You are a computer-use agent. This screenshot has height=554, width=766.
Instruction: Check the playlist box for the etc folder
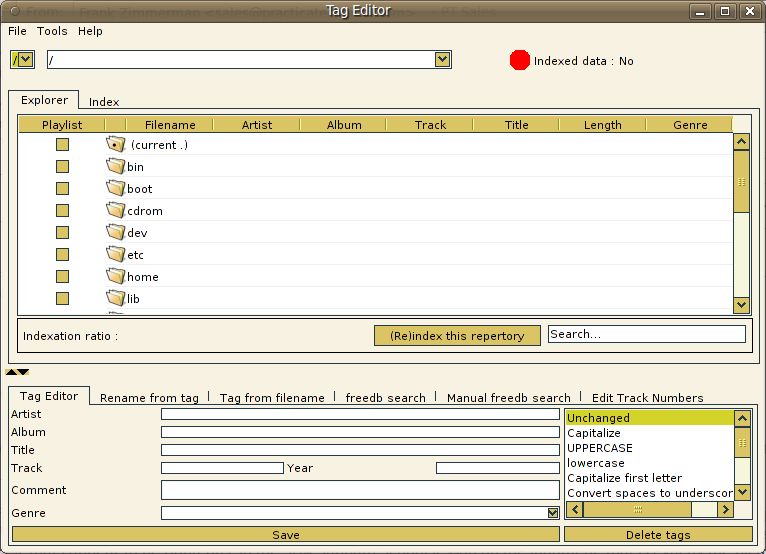coord(62,255)
